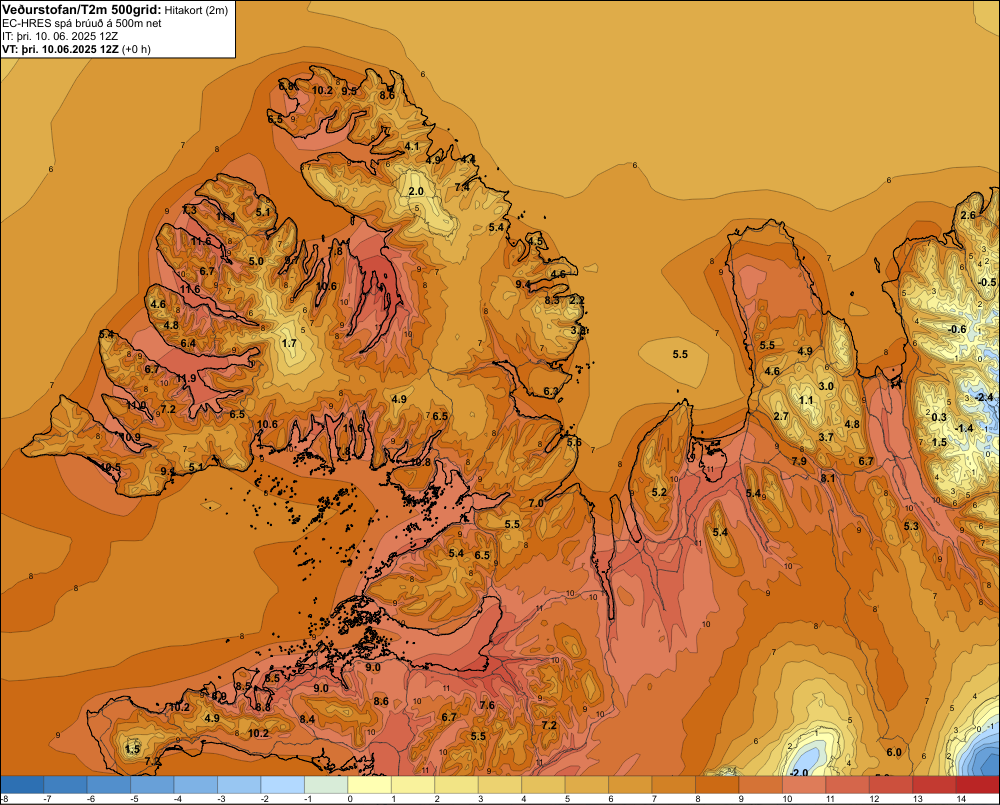This screenshot has width=1000, height=805.
Task: Click the 7.3 temperature value on the map
Action: [189, 210]
